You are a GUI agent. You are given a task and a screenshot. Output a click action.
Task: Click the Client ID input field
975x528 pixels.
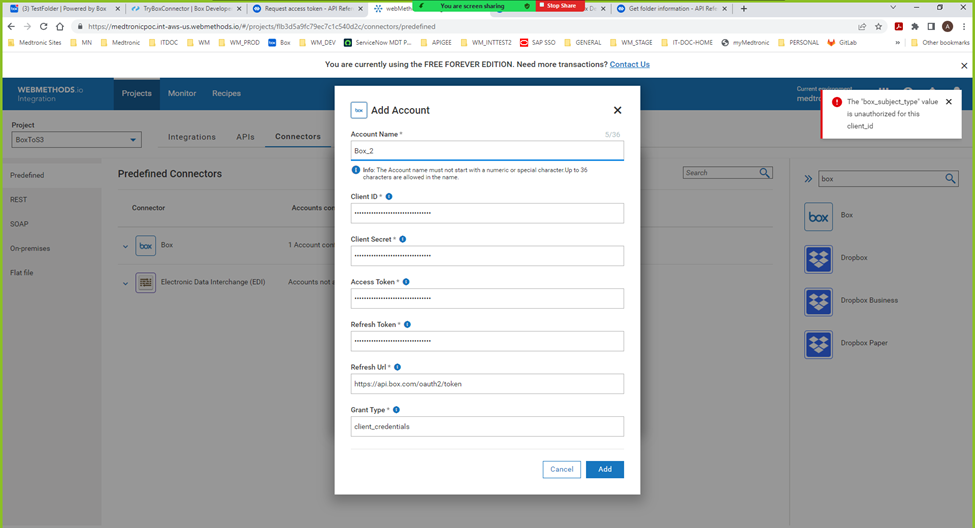487,213
